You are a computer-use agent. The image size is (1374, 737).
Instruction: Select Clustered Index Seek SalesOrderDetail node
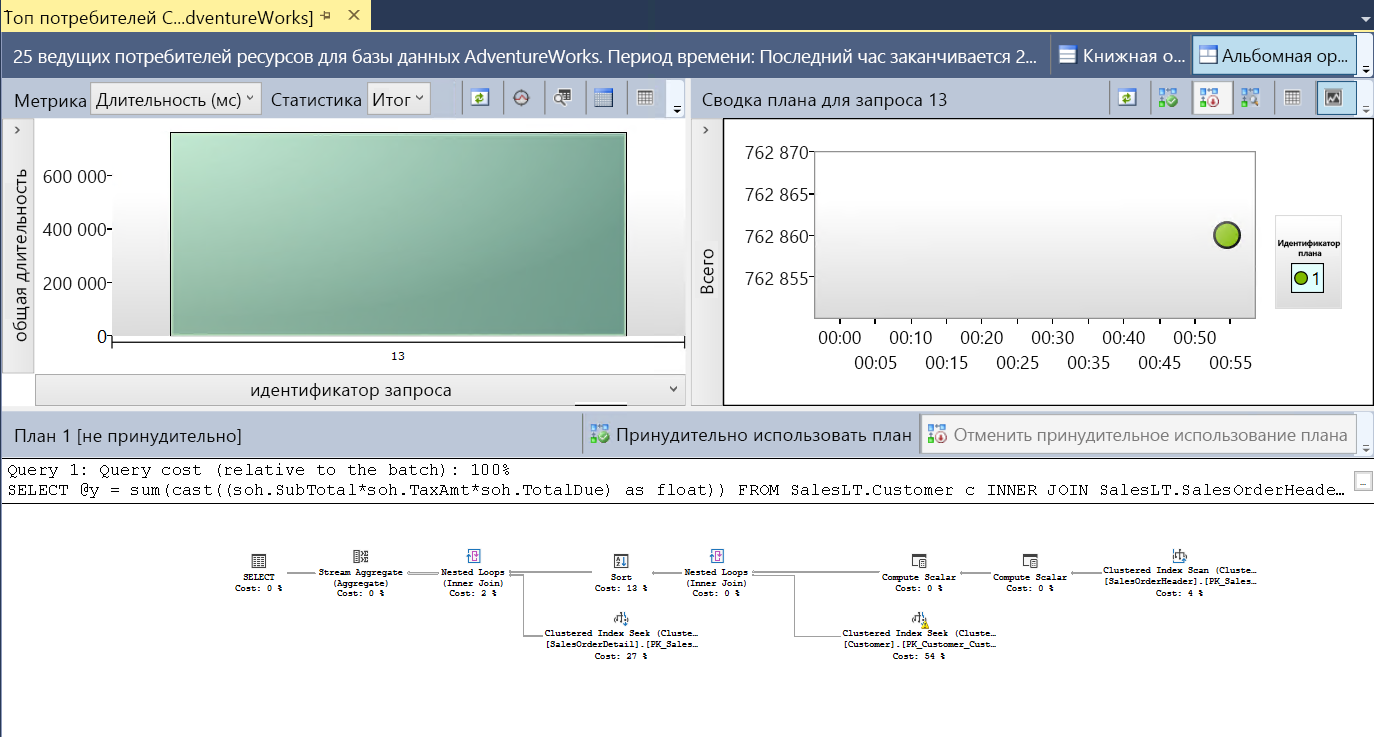(x=621, y=636)
